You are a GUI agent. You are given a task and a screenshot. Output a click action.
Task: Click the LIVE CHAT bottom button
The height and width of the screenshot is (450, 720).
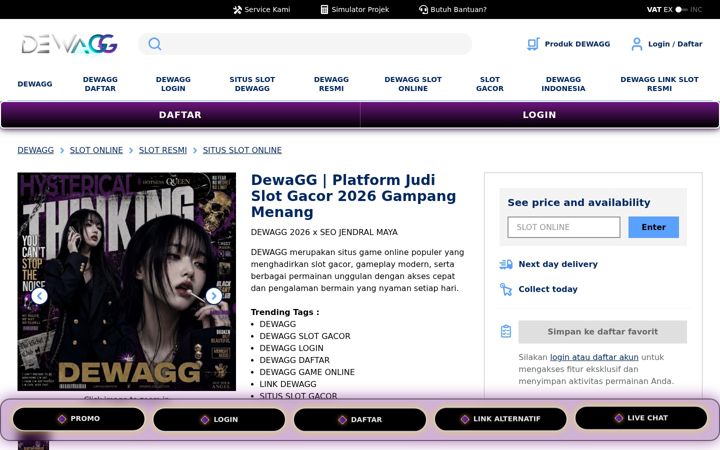pos(641,418)
